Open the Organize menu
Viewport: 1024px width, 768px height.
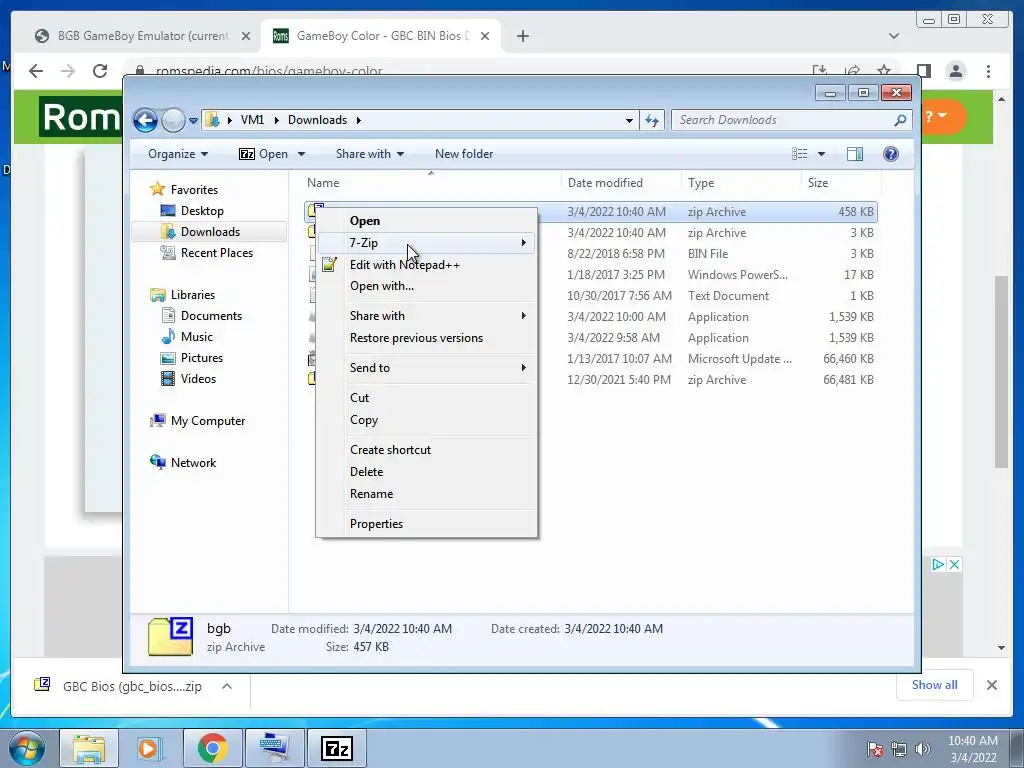coord(178,154)
